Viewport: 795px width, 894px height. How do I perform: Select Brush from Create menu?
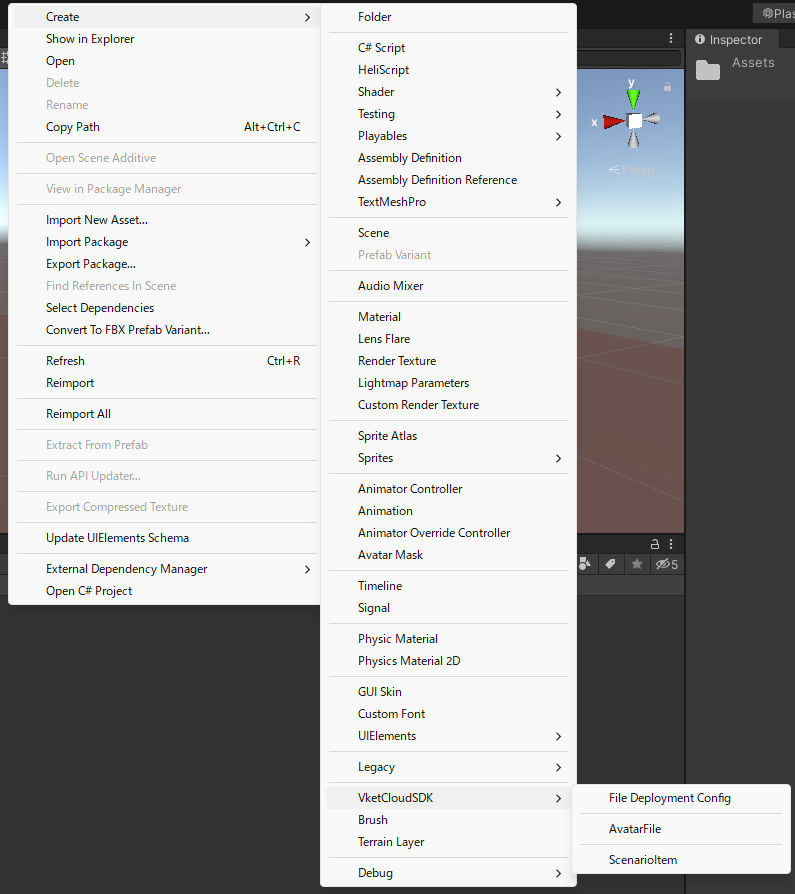(448, 820)
